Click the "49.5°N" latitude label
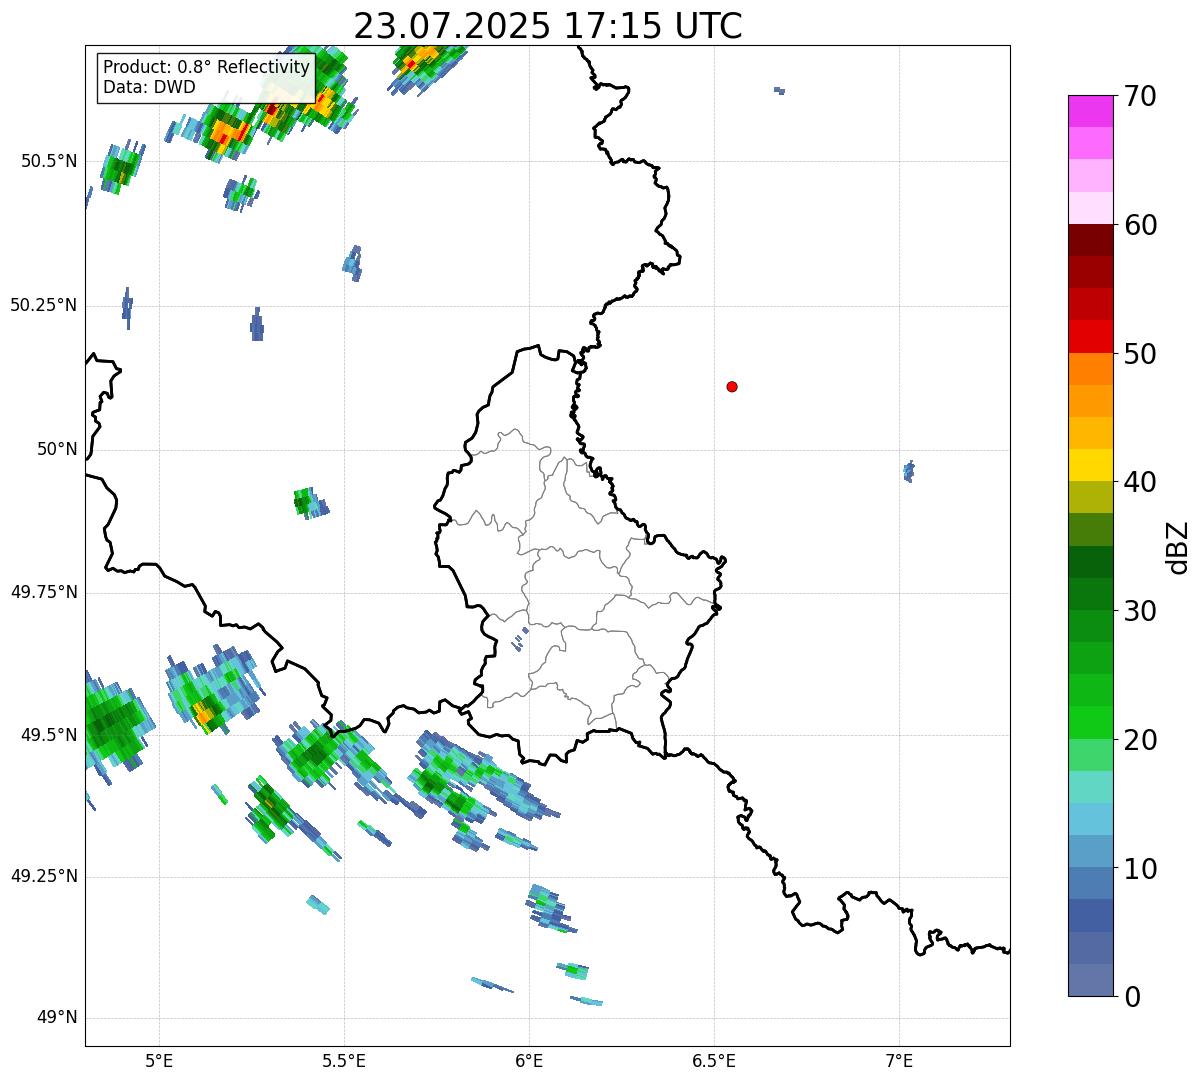Screen dimensions: 1202x1081 [x=49, y=735]
